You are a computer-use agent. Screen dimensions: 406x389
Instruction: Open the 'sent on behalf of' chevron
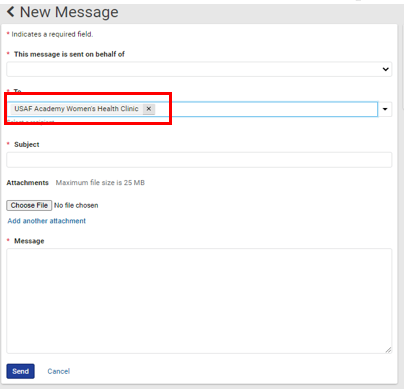click(x=385, y=69)
